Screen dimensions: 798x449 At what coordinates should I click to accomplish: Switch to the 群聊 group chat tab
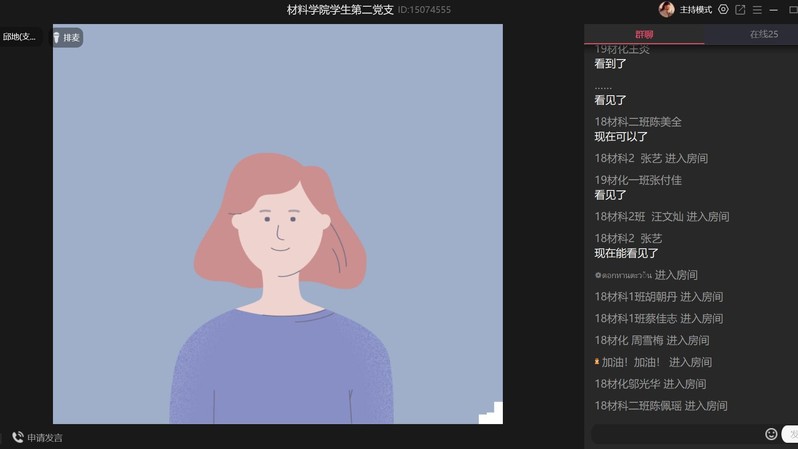tap(644, 34)
